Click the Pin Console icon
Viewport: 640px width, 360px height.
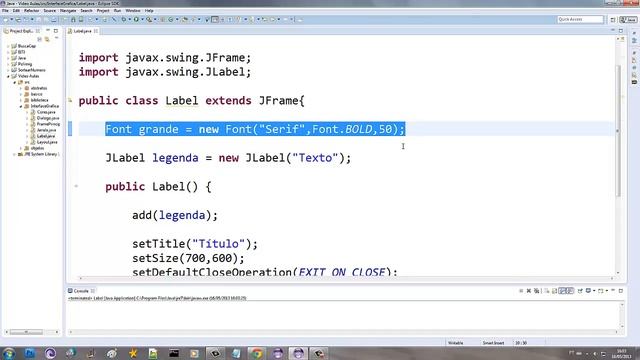tap(580, 291)
